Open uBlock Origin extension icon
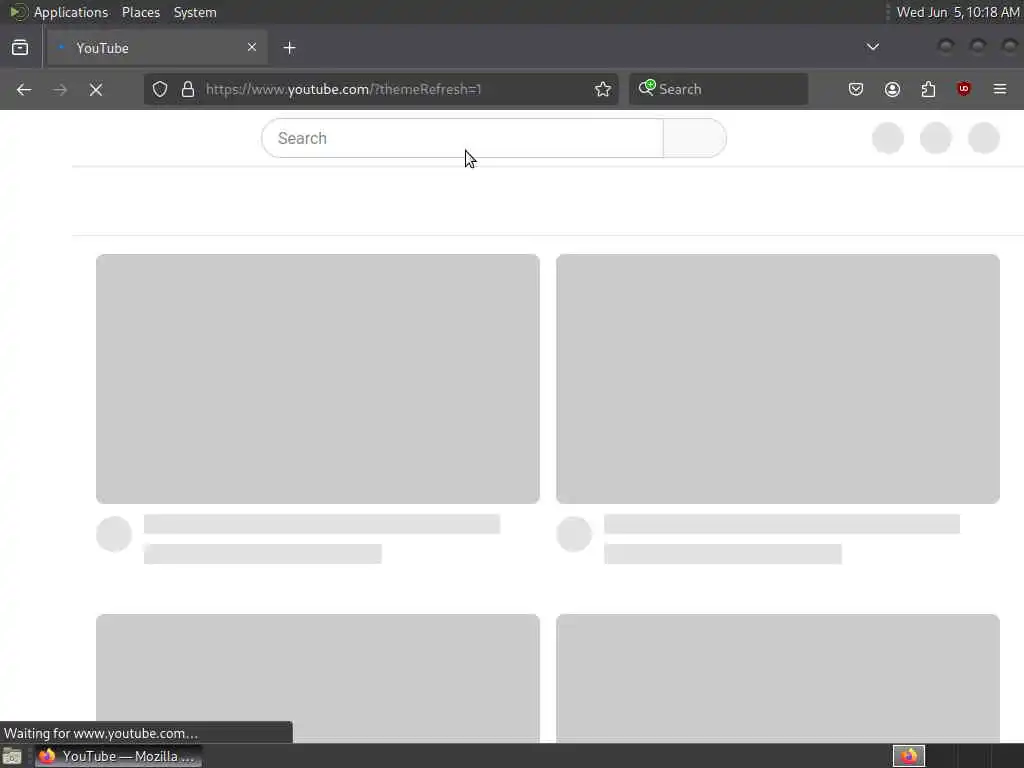1024x768 pixels. click(963, 89)
